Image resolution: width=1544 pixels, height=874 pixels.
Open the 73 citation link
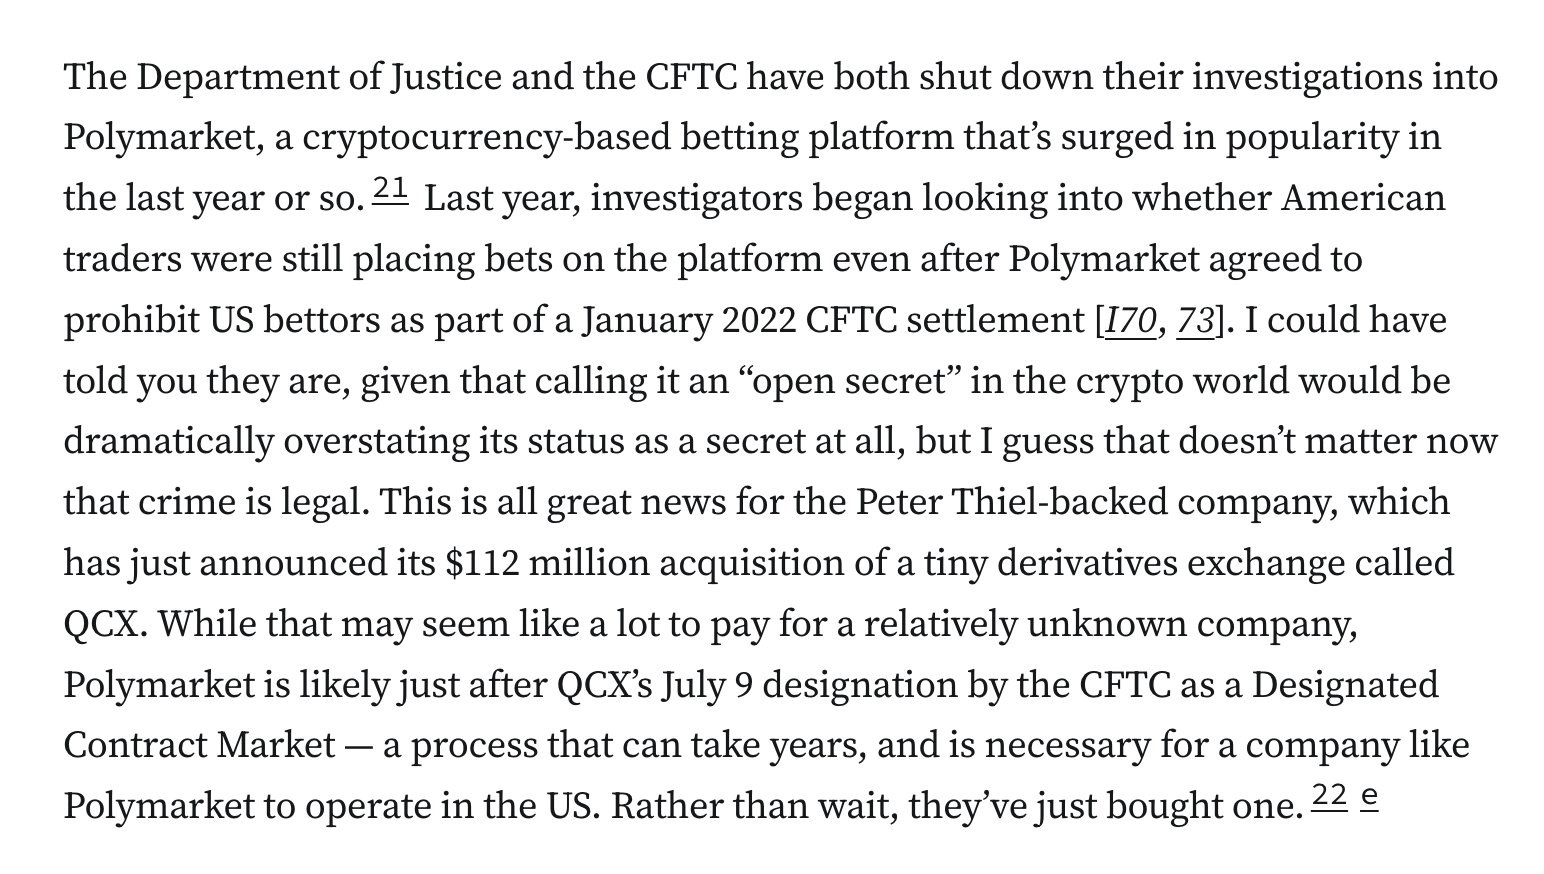1195,321
